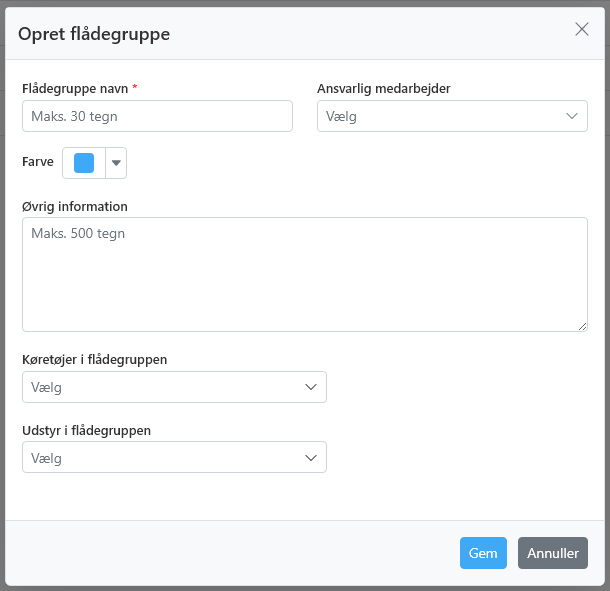Screen dimensions: 610x591
Task: Close the Opret flådegruppe dialog
Action: click(x=582, y=29)
